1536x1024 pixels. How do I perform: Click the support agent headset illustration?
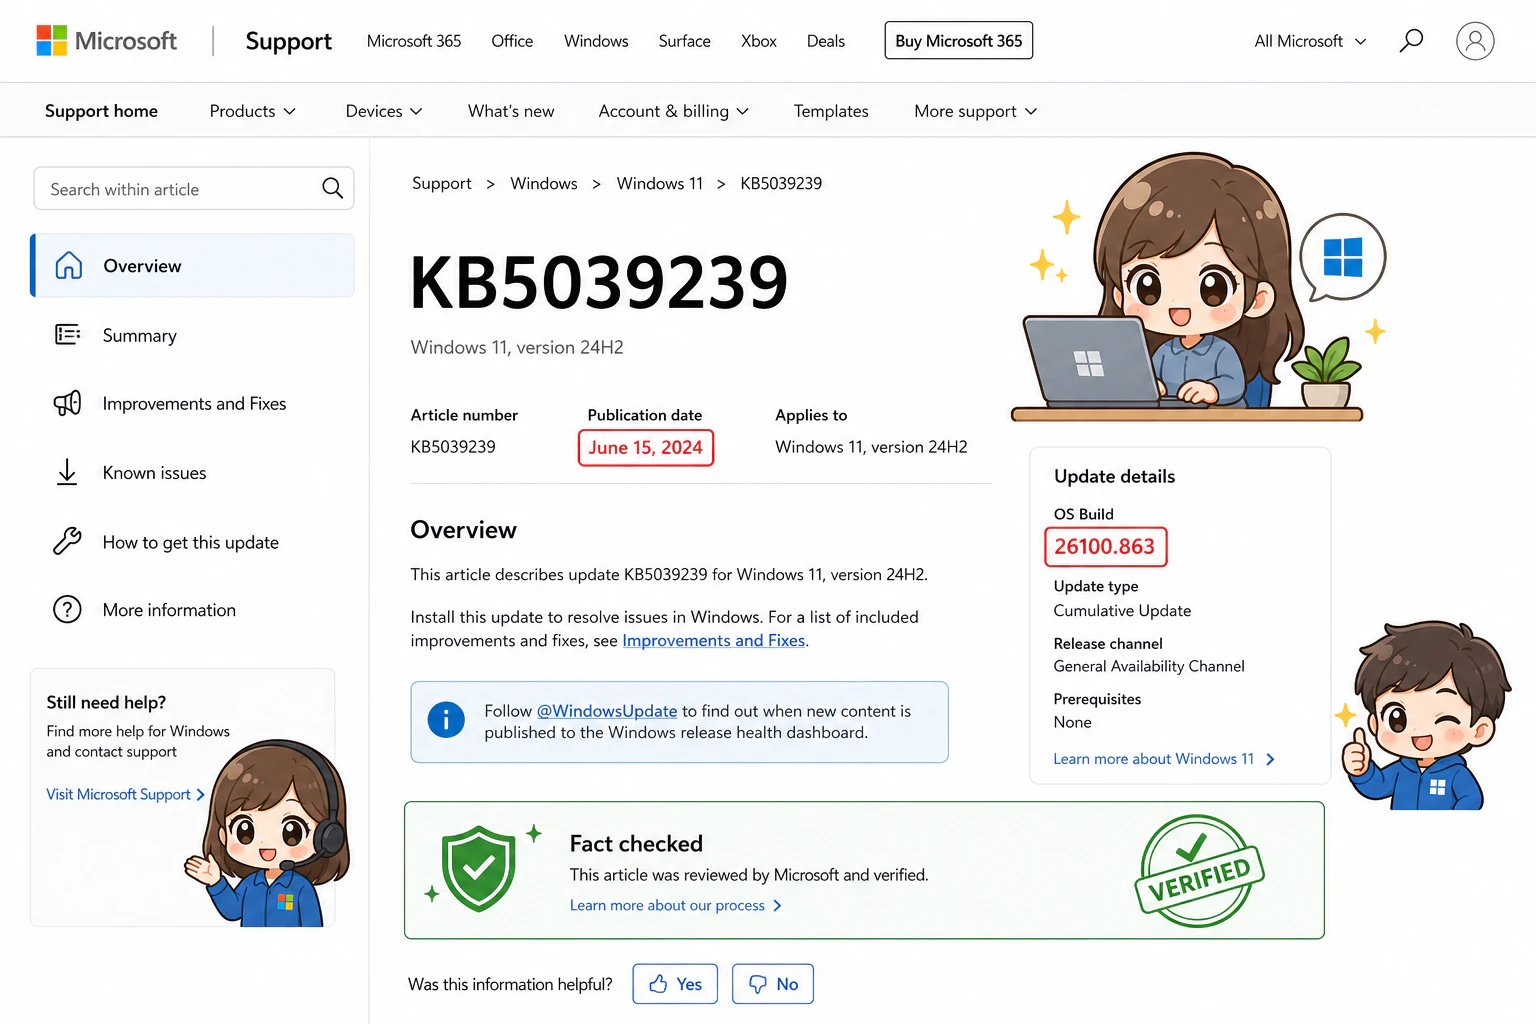[x=267, y=833]
